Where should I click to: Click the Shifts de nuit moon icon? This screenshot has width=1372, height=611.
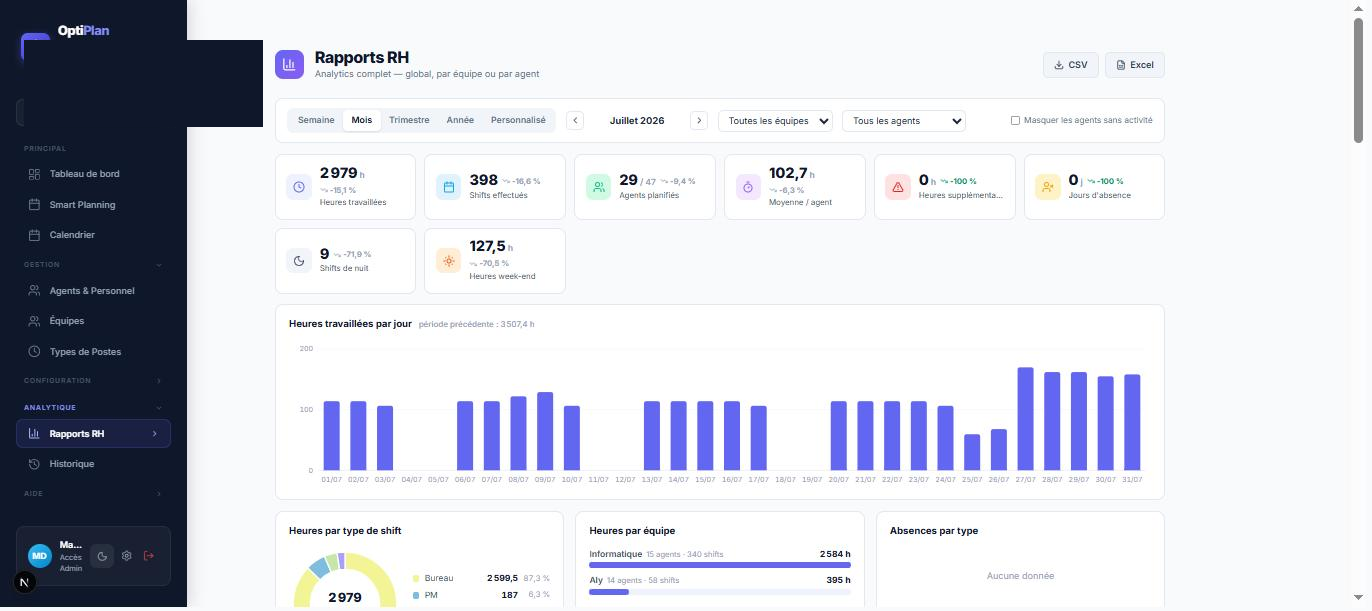299,261
